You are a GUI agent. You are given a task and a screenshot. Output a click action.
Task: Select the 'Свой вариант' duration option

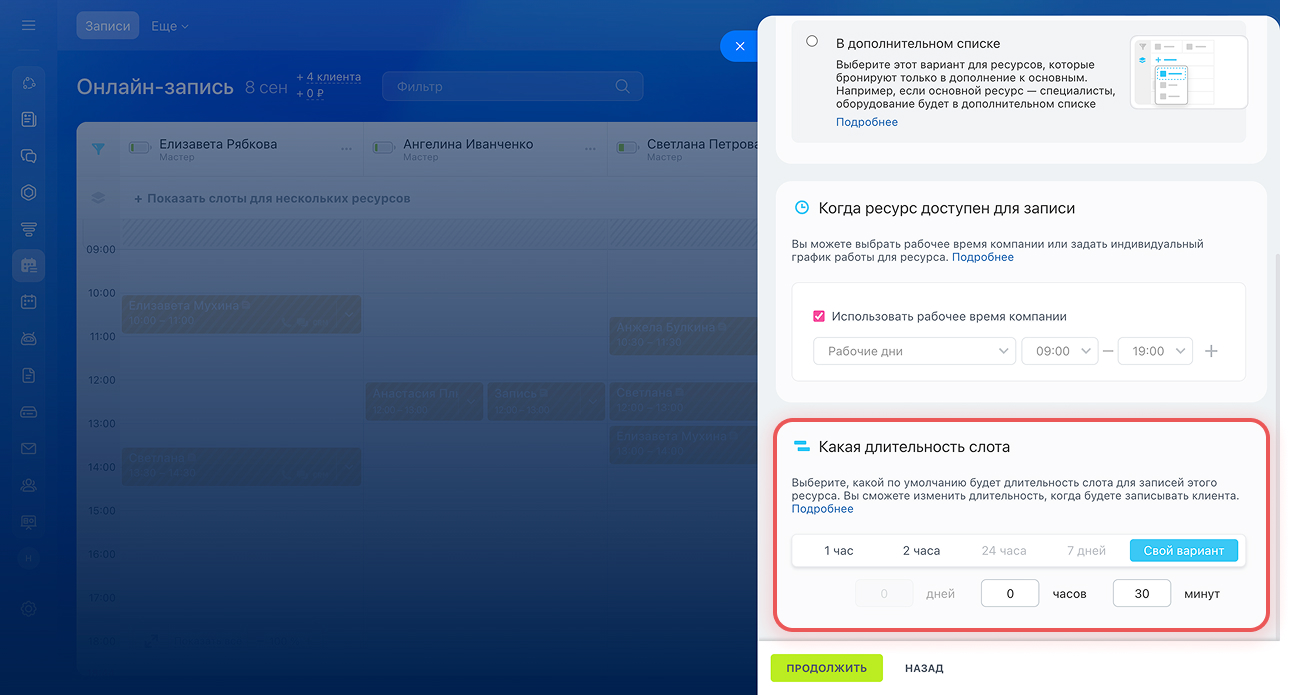(1183, 551)
